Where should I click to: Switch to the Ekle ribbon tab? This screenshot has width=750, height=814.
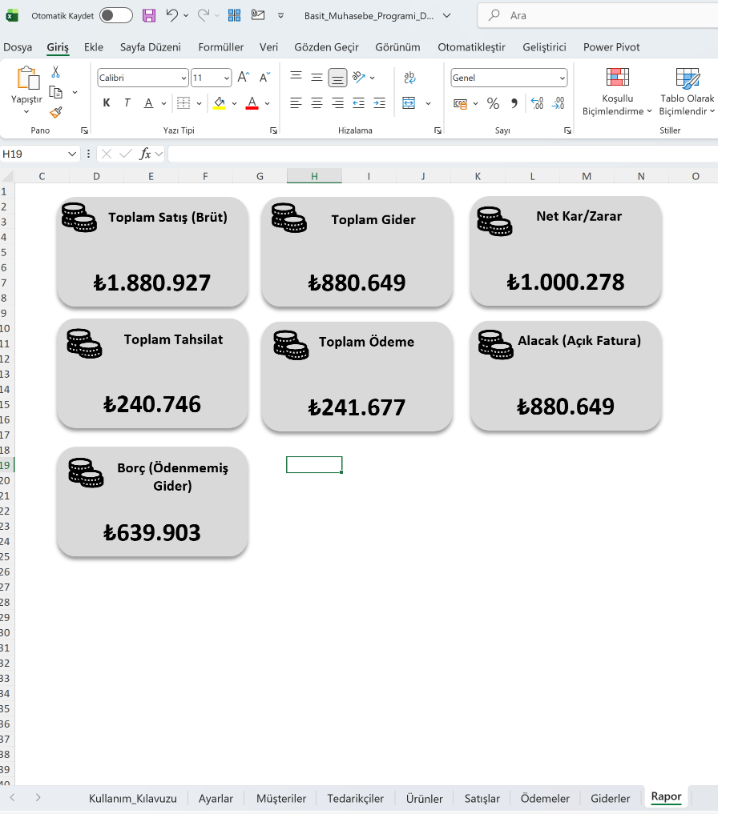(93, 47)
